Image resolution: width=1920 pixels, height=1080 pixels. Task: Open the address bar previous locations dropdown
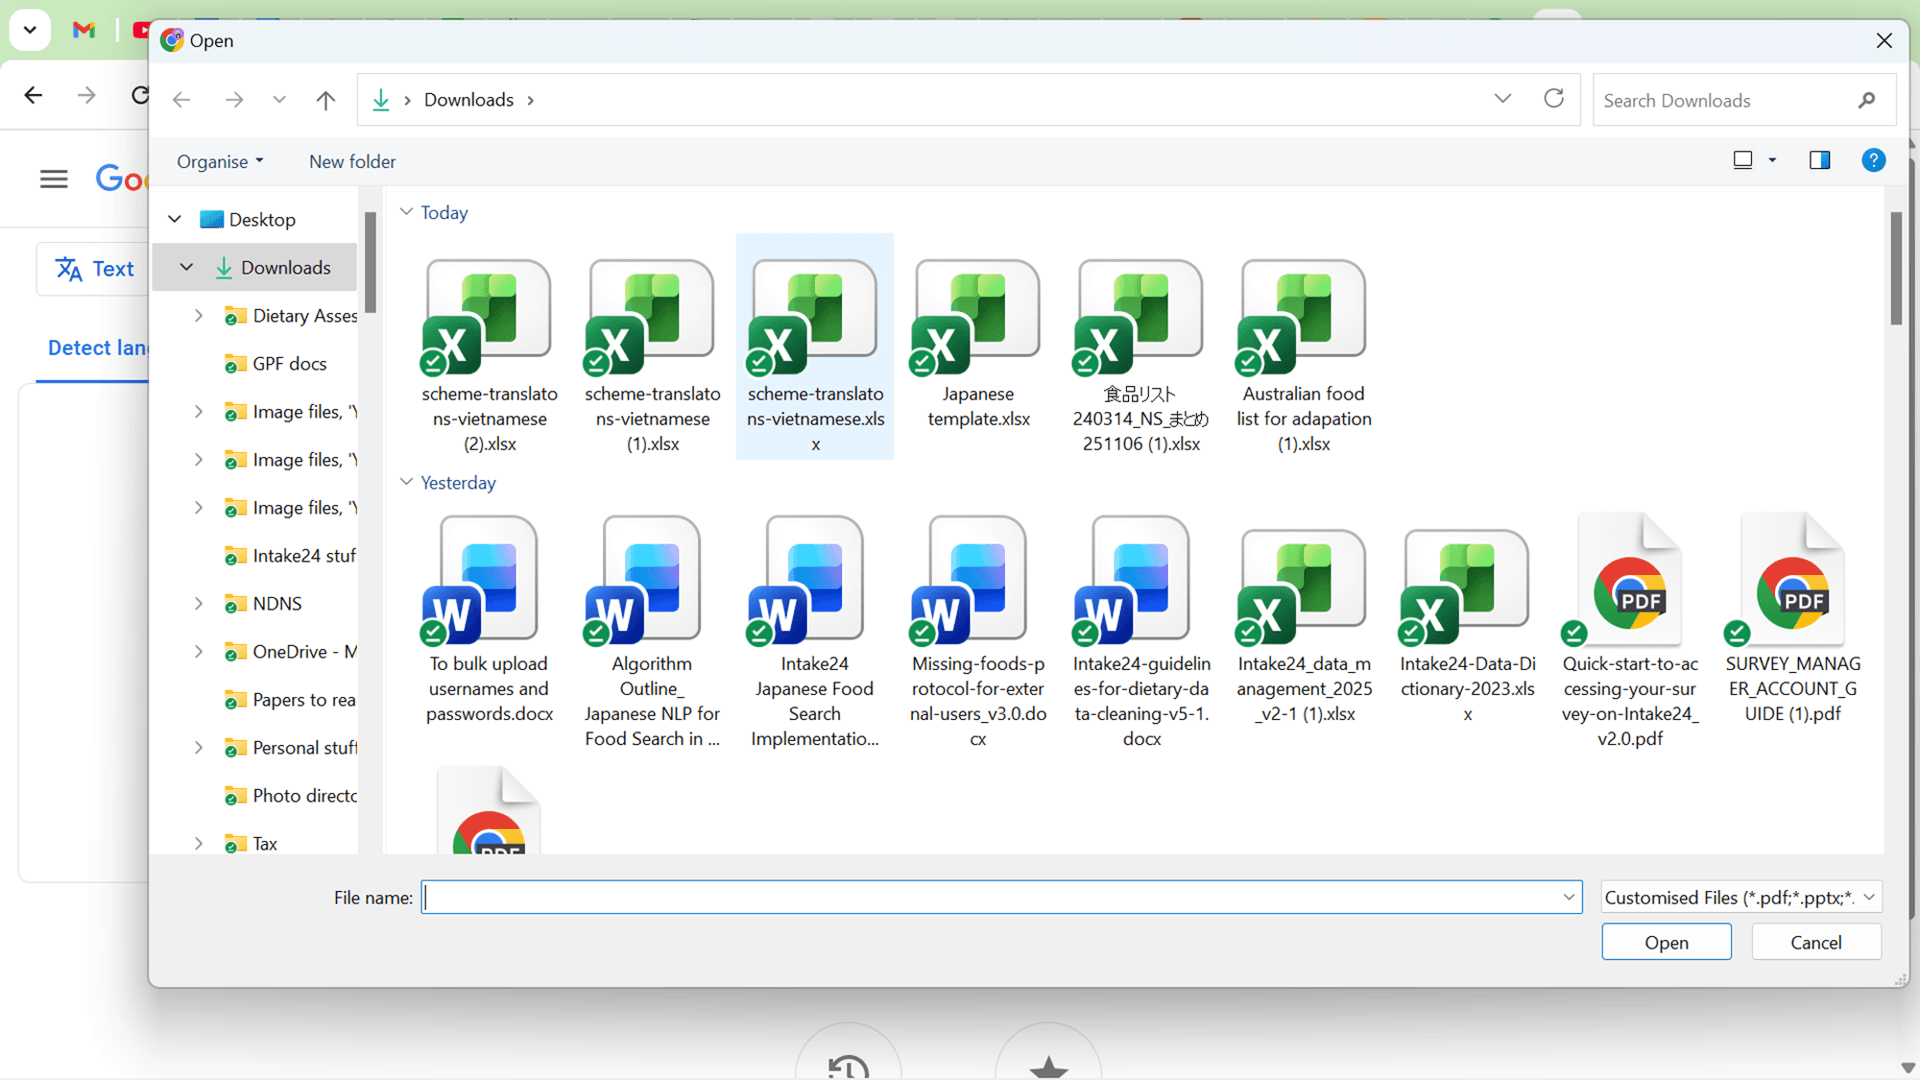pos(1502,98)
